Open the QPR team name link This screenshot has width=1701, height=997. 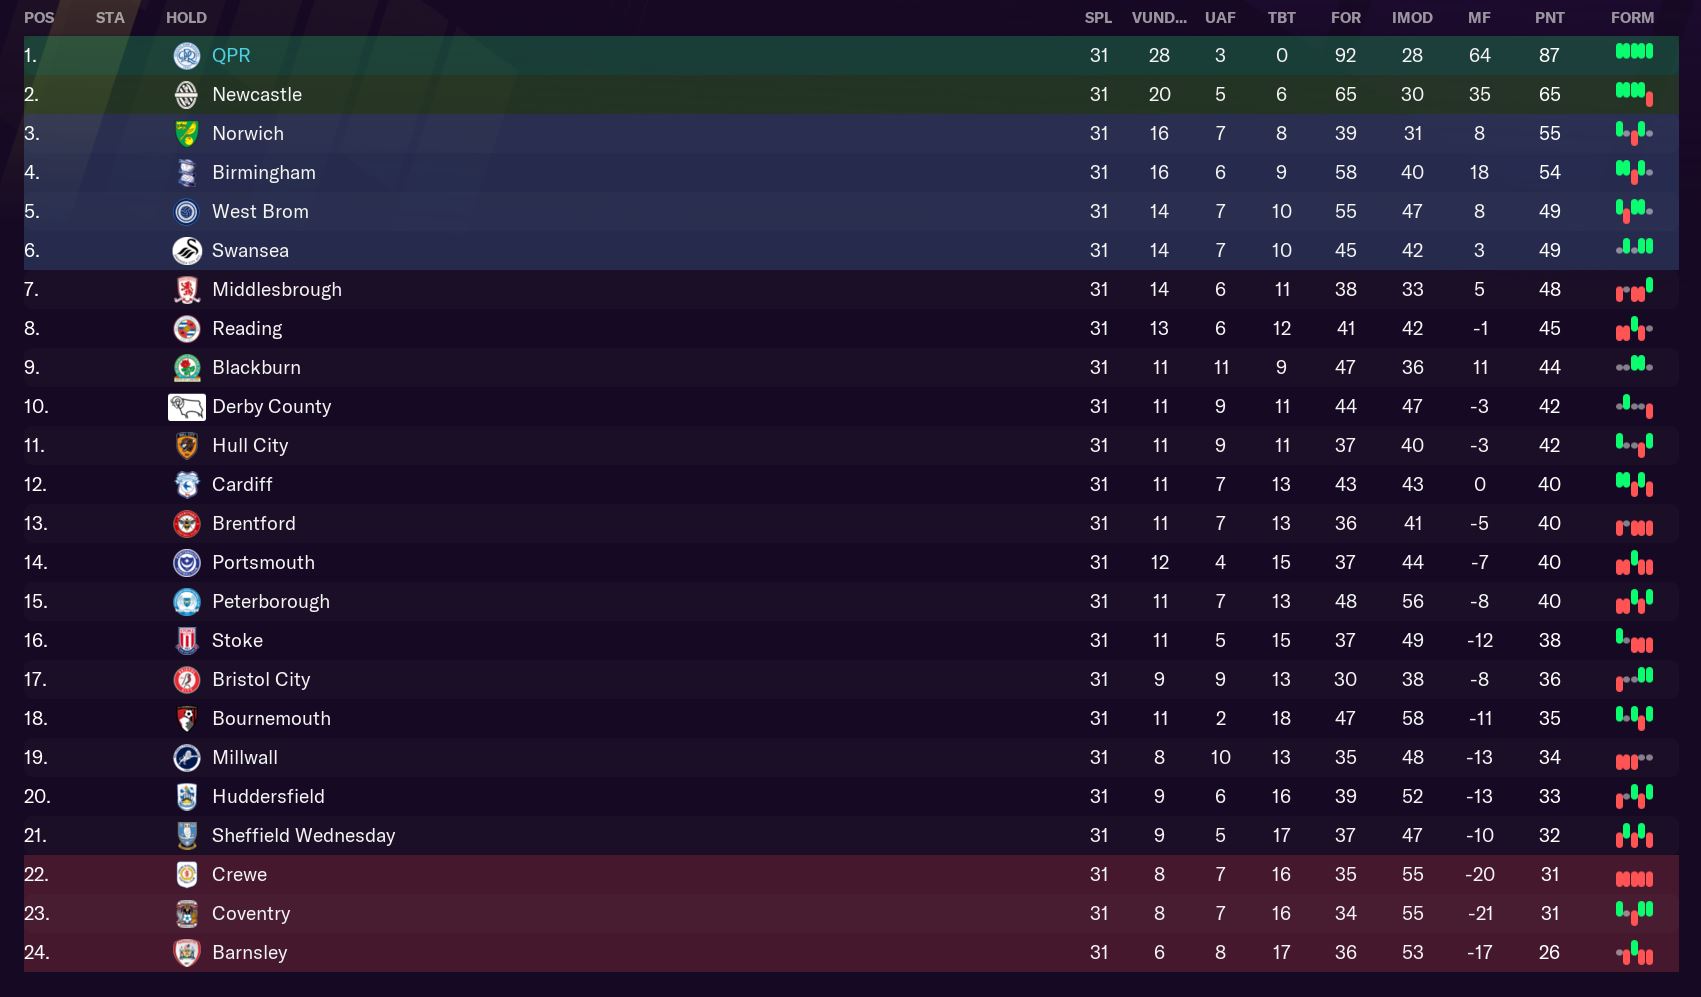231,56
